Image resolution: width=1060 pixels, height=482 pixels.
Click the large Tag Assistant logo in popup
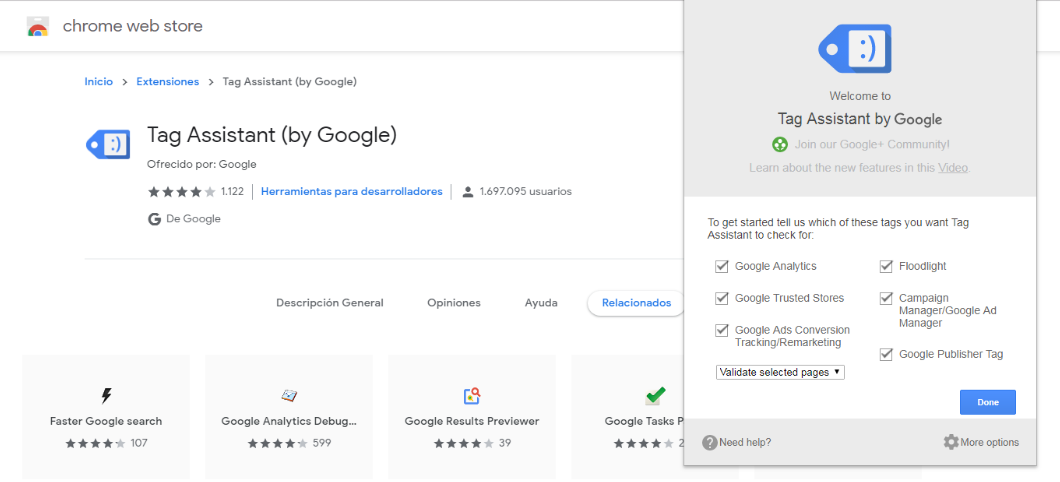pyautogui.click(x=854, y=49)
